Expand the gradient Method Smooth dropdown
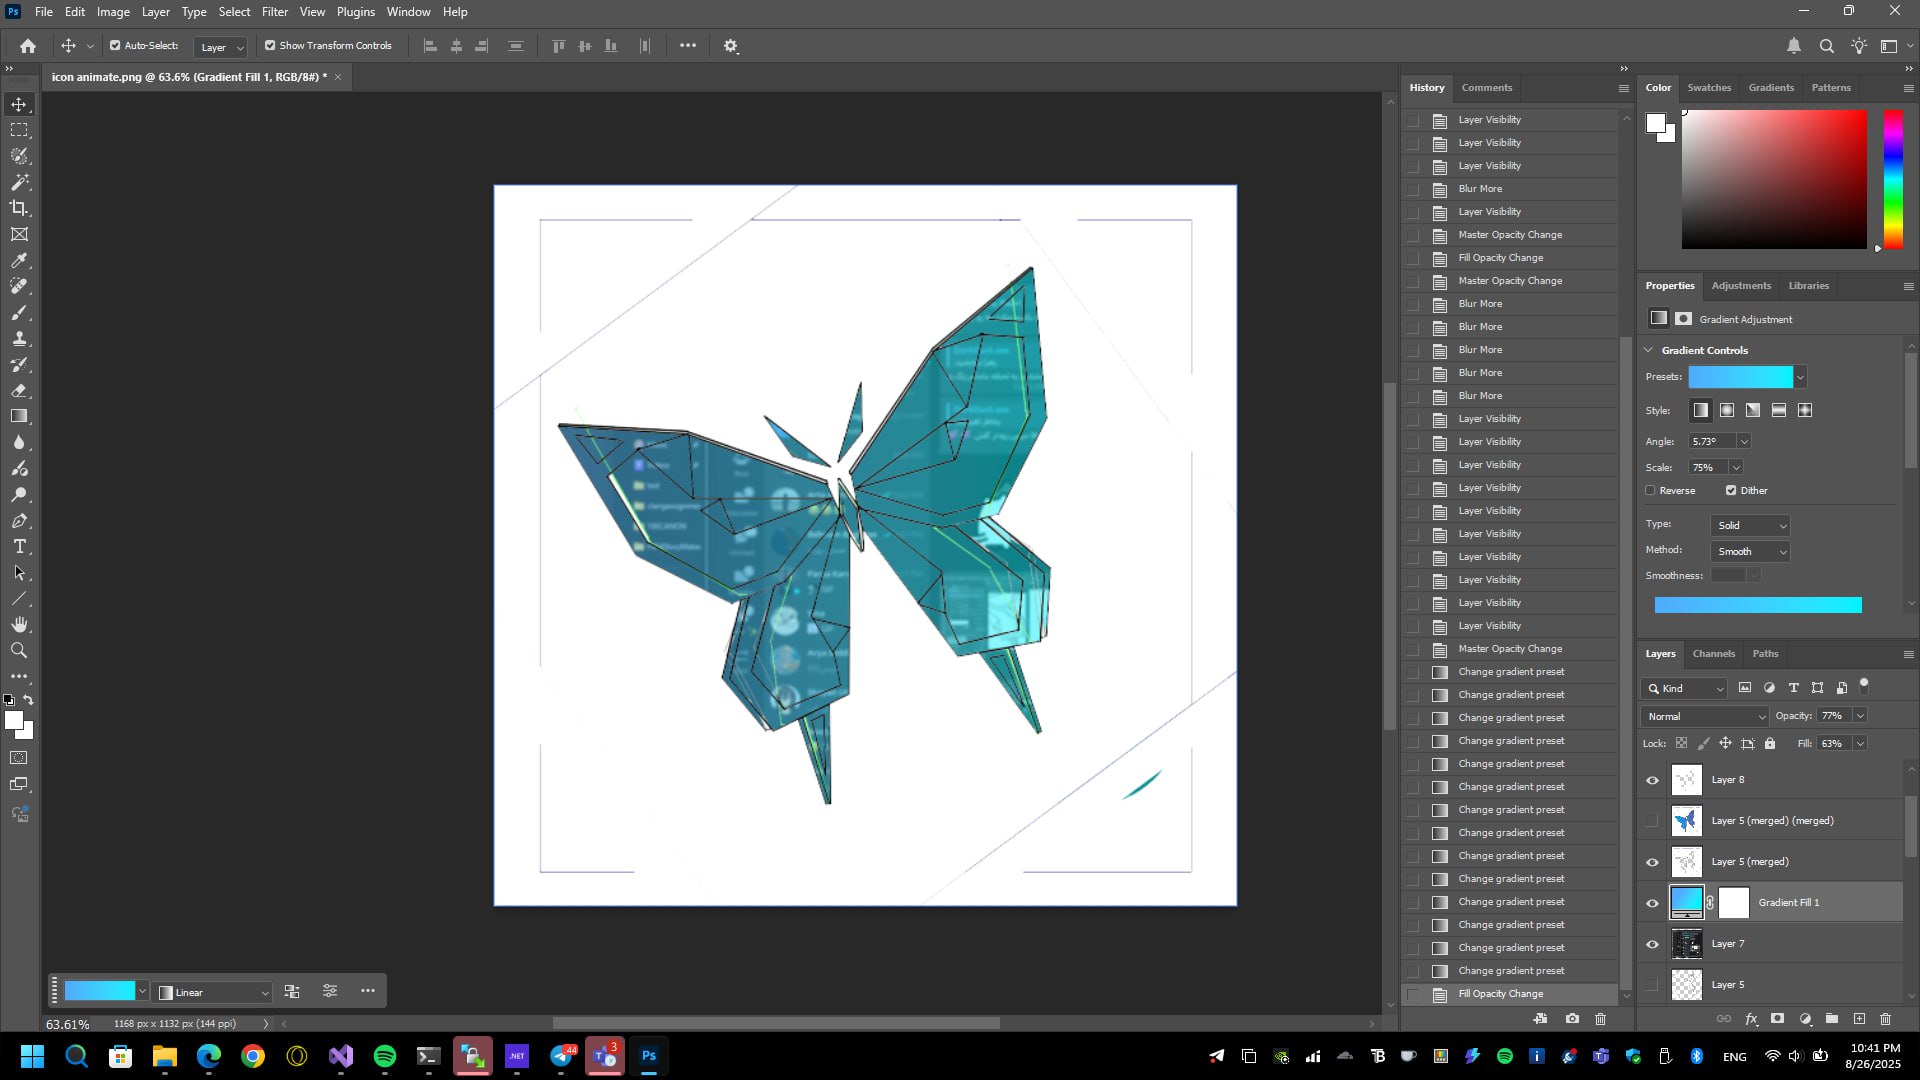The width and height of the screenshot is (1920, 1080). coord(1749,552)
